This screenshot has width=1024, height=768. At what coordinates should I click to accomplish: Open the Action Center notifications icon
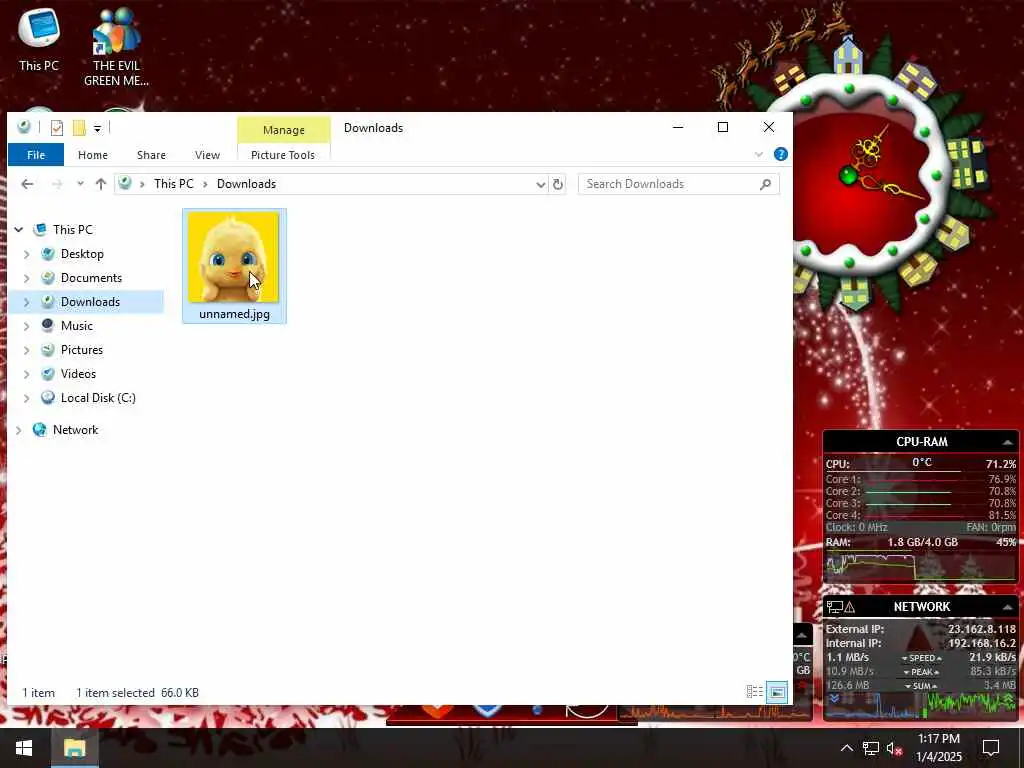(991, 748)
